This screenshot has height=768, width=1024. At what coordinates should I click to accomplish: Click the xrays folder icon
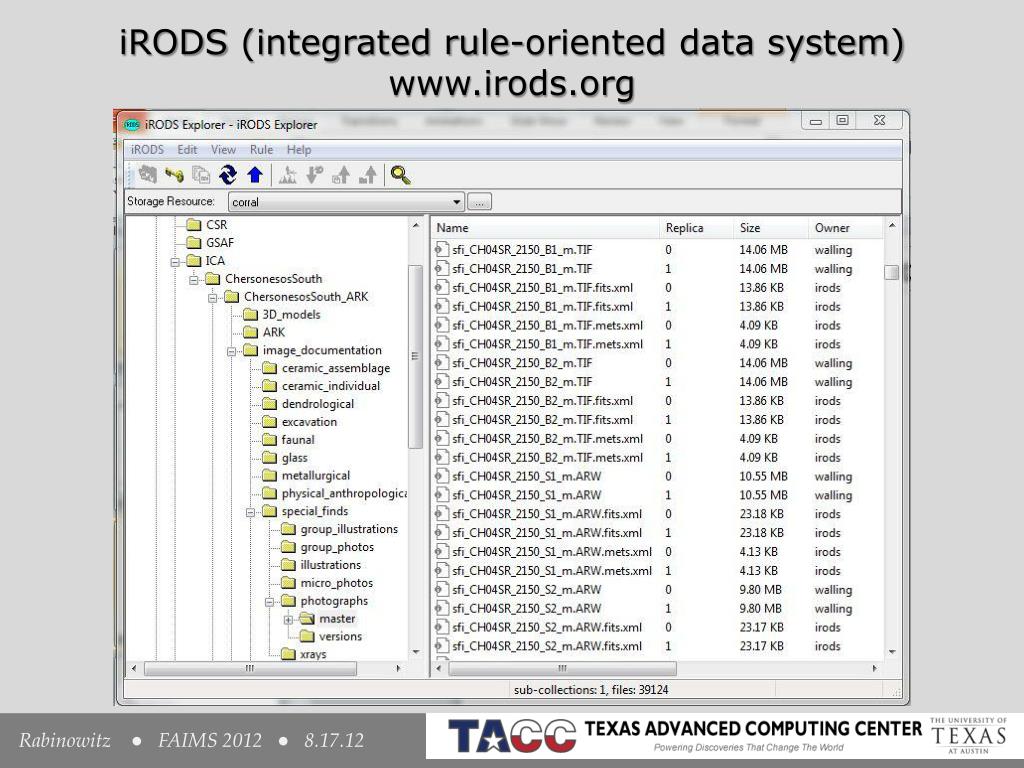288,654
